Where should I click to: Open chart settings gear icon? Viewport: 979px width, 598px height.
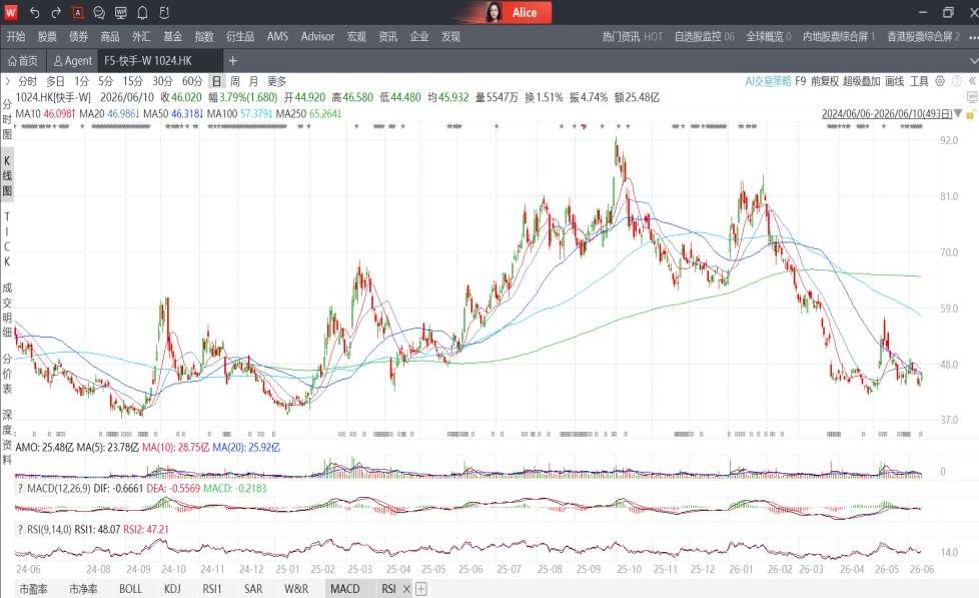pyautogui.click(x=940, y=81)
